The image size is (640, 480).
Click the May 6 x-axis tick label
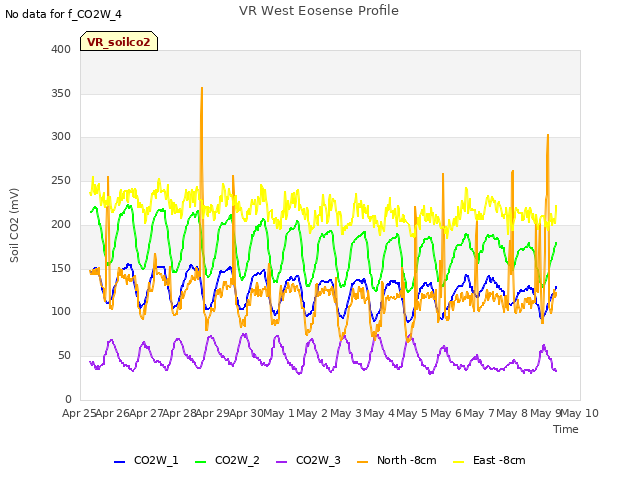point(446,413)
